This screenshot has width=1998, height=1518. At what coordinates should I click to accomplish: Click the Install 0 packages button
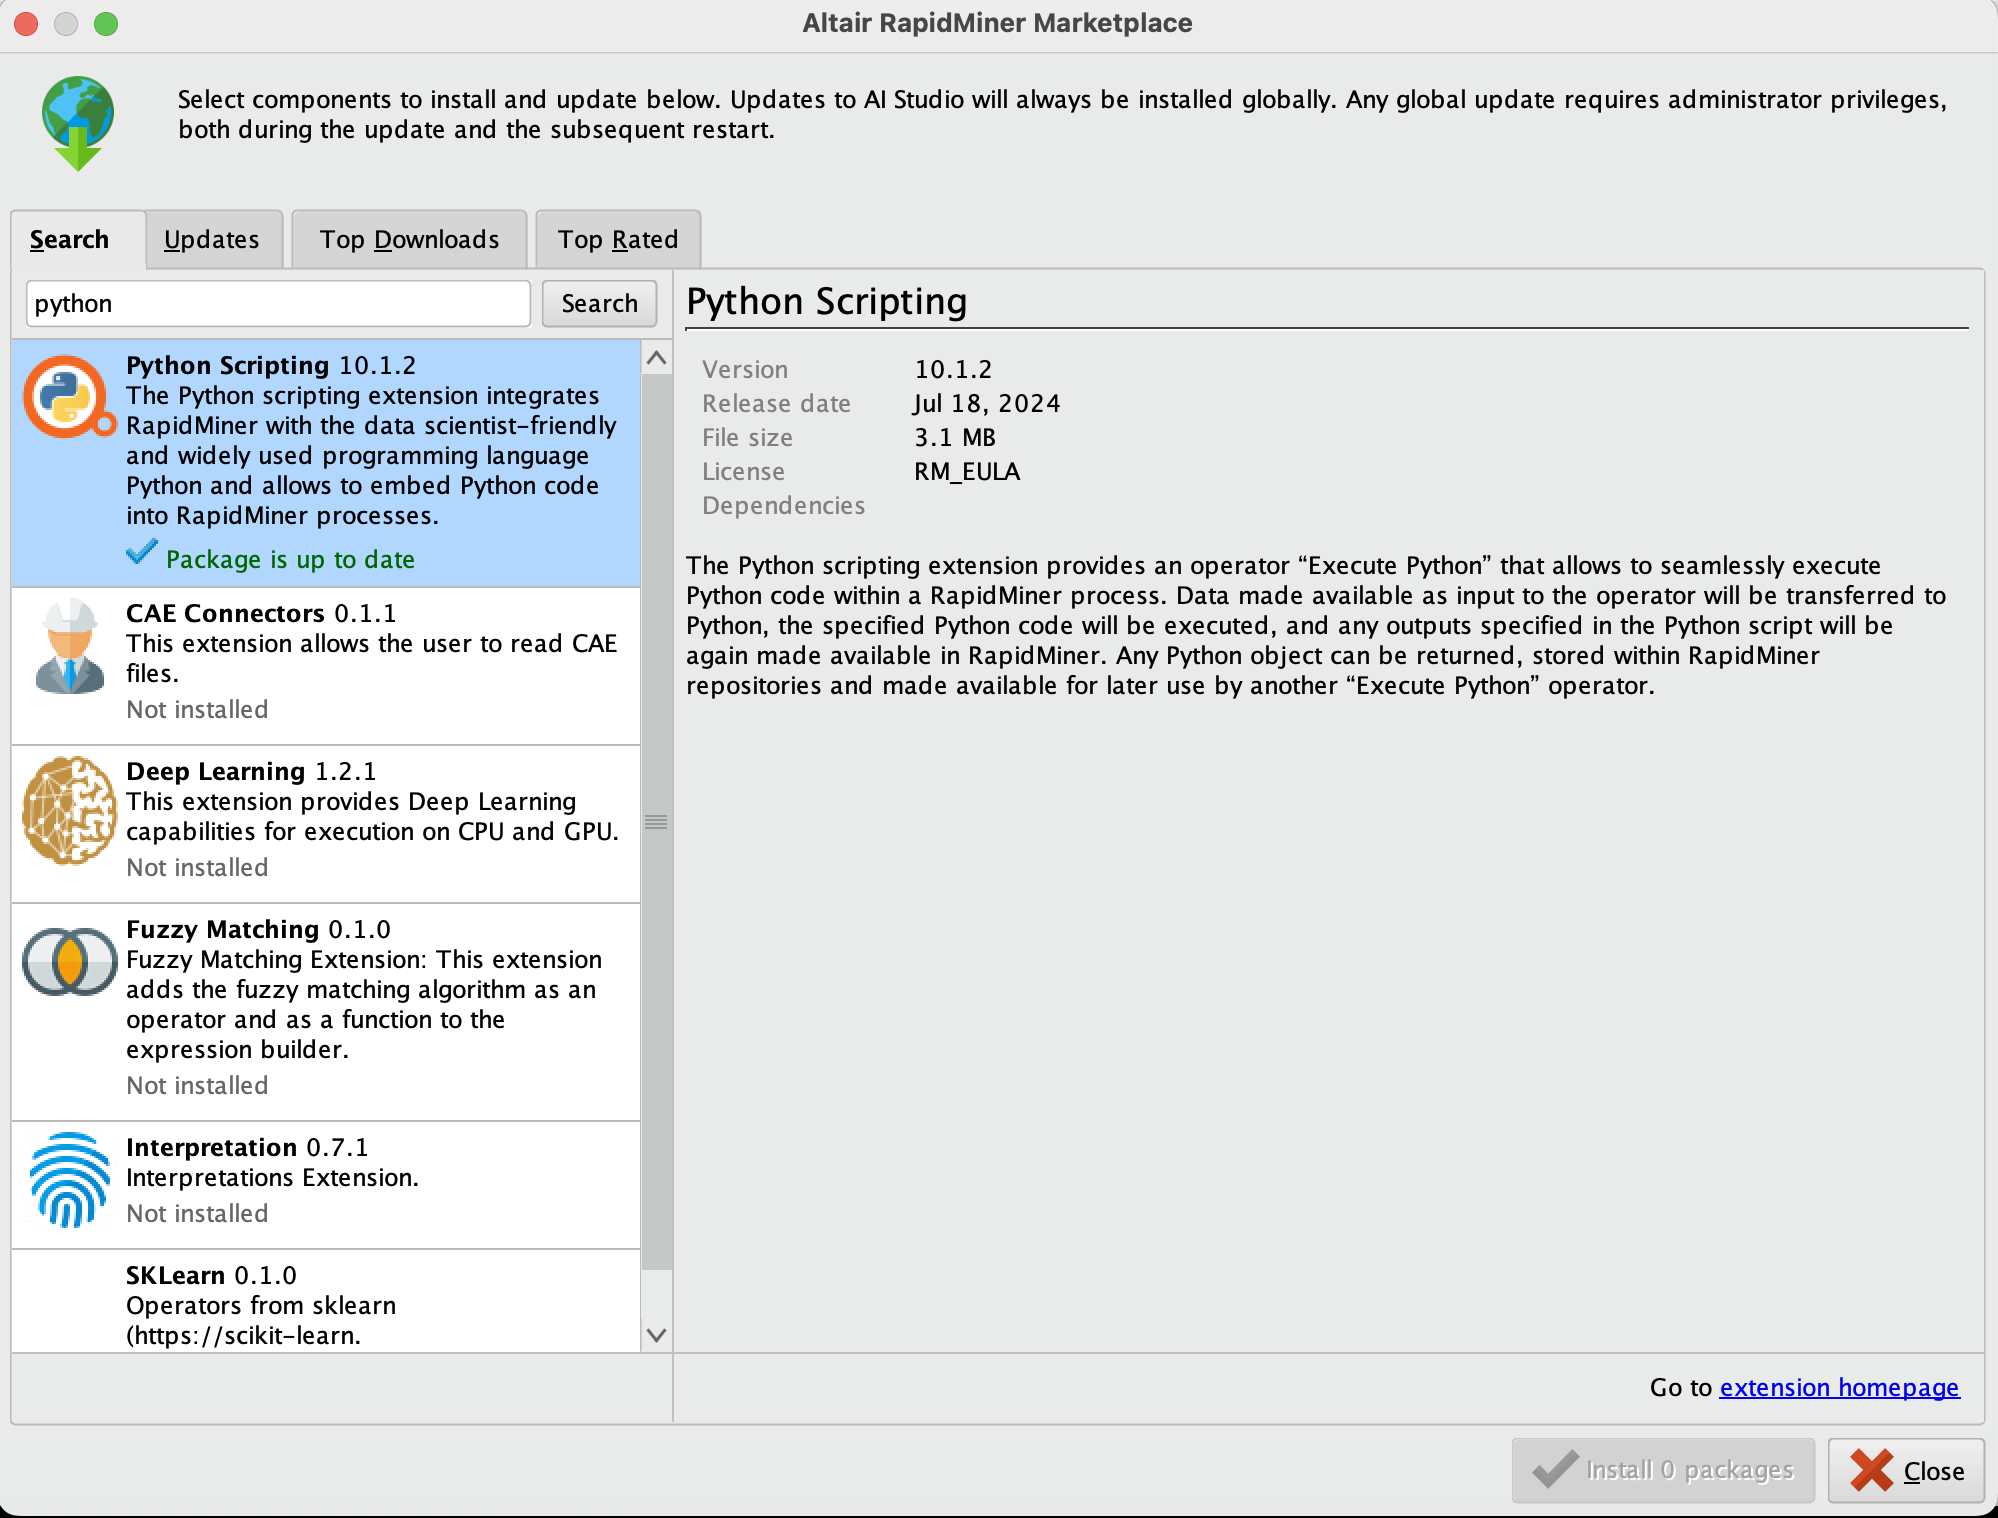1663,1470
